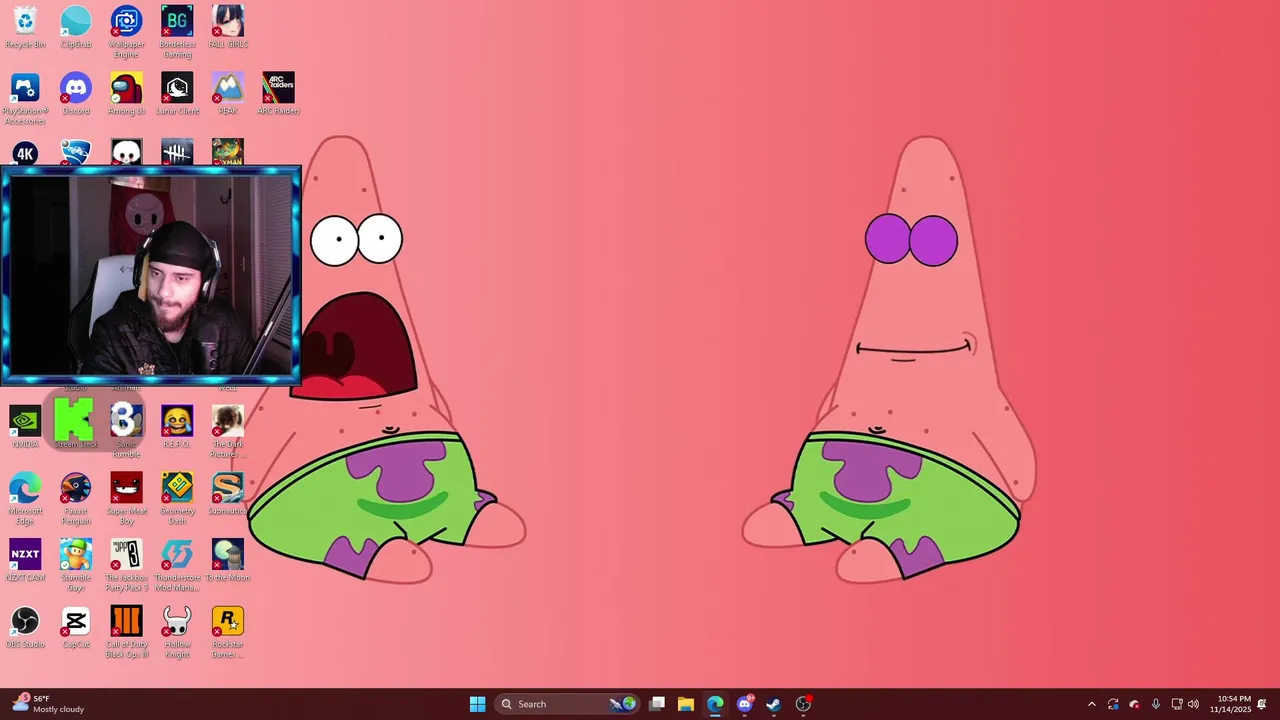Select the Subnautica desktop icon
The image size is (1280, 720).
tap(228, 494)
